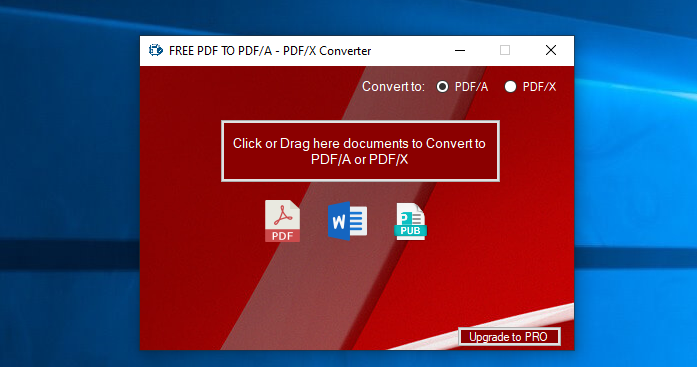Viewport: 697px width, 367px height.
Task: Click the window title text
Action: 270,51
